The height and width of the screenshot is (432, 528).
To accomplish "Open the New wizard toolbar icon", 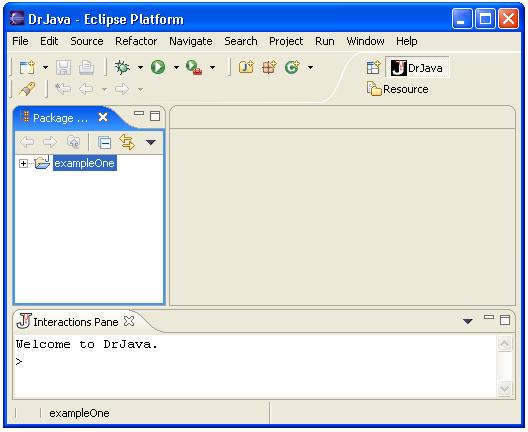I will coord(27,67).
